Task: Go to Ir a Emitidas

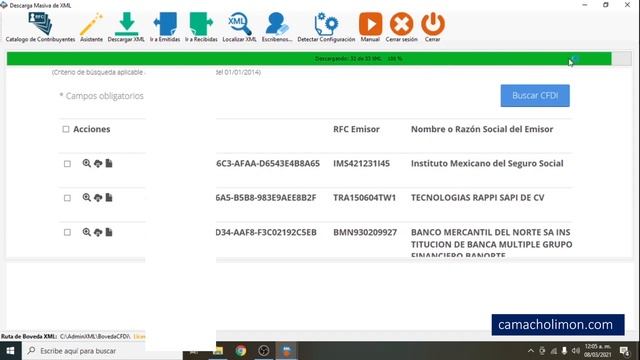Action: tap(165, 27)
